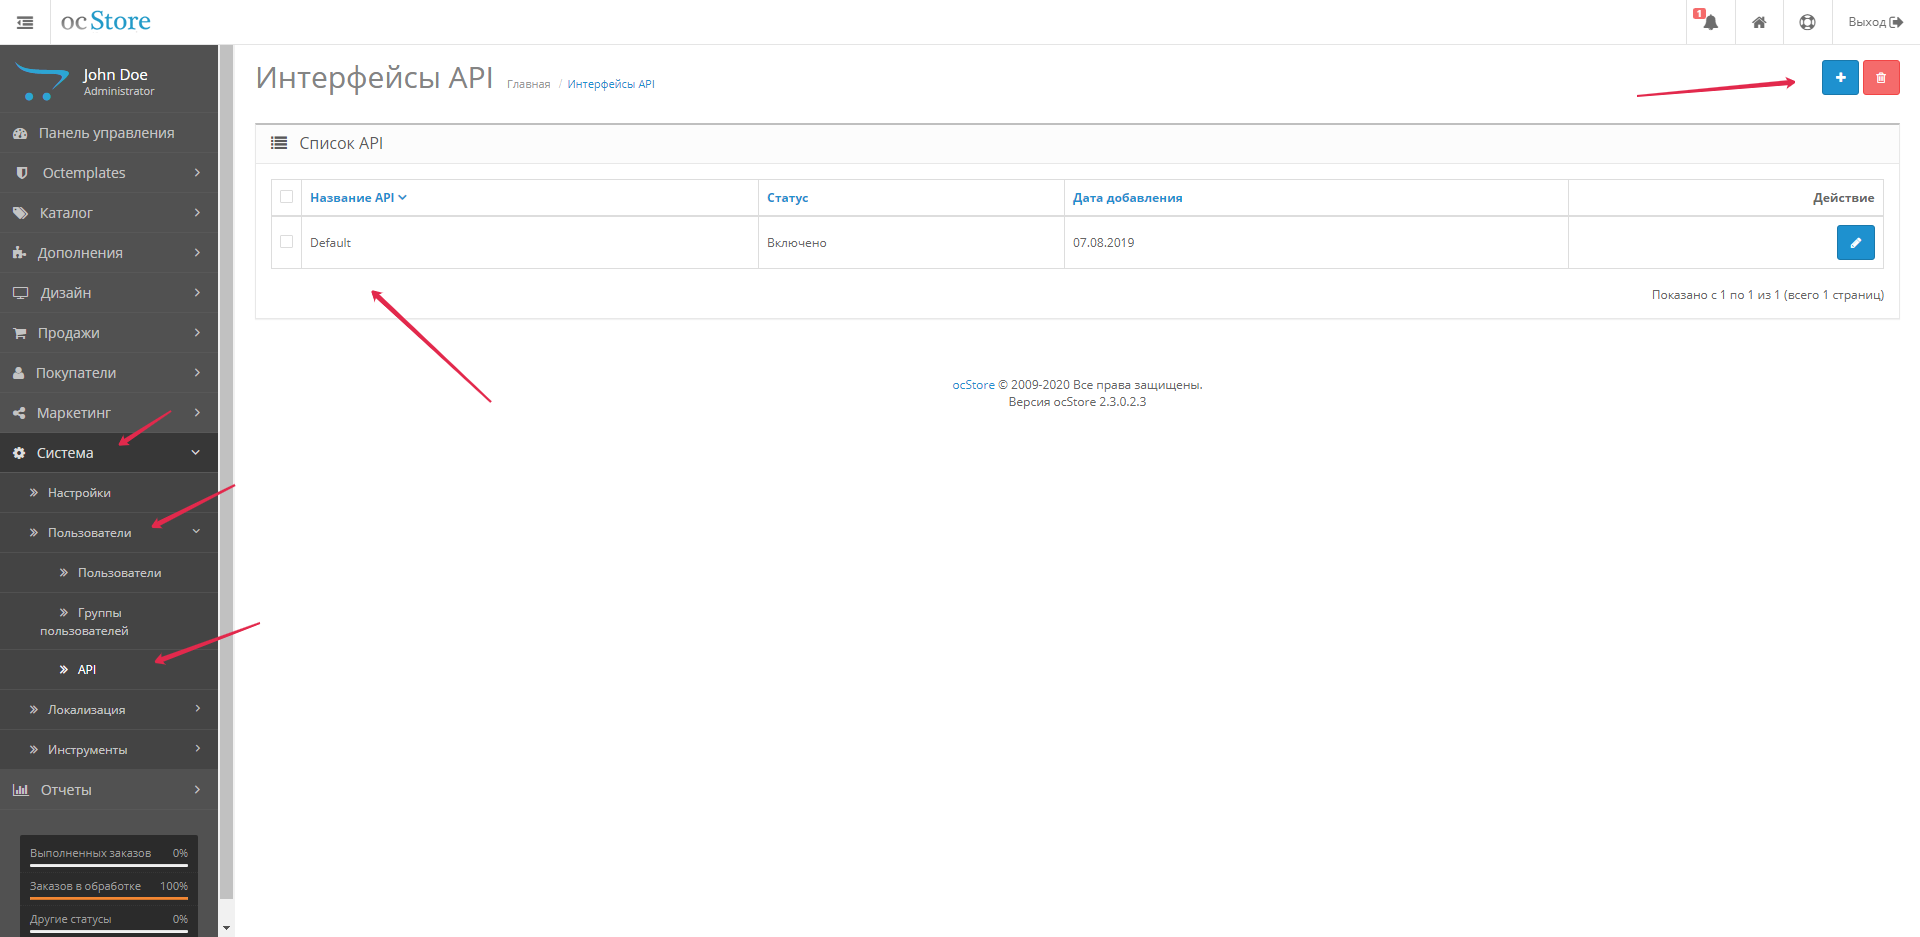The width and height of the screenshot is (1920, 937).
Task: Open the API menu item in sidebar
Action: pyautogui.click(x=109, y=670)
